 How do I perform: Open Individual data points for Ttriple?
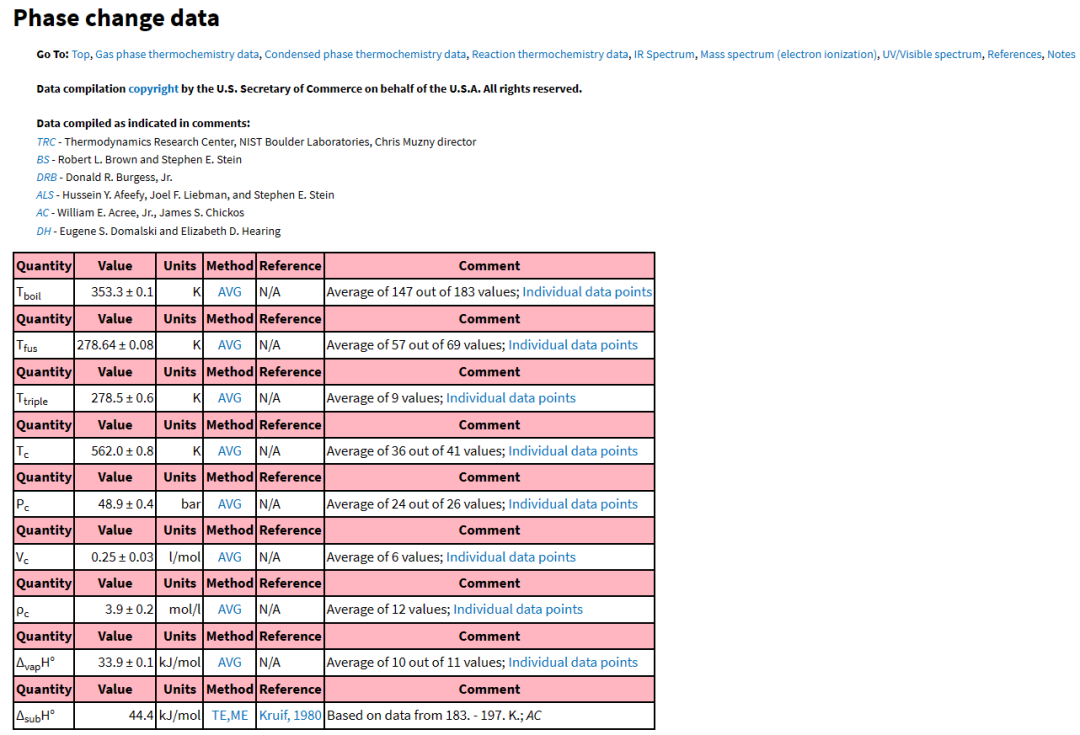point(511,397)
